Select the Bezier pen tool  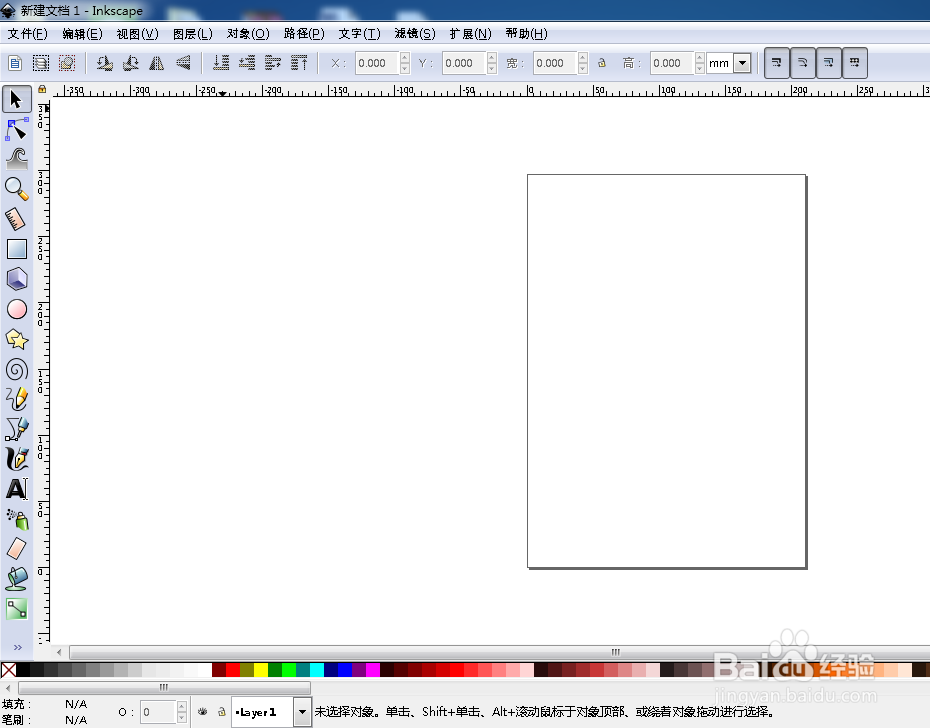point(17,429)
